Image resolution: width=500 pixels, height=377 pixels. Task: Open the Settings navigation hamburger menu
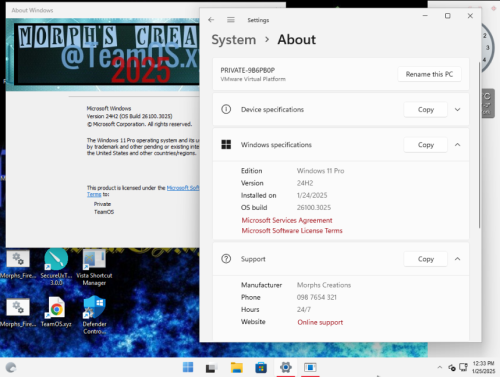click(x=231, y=20)
